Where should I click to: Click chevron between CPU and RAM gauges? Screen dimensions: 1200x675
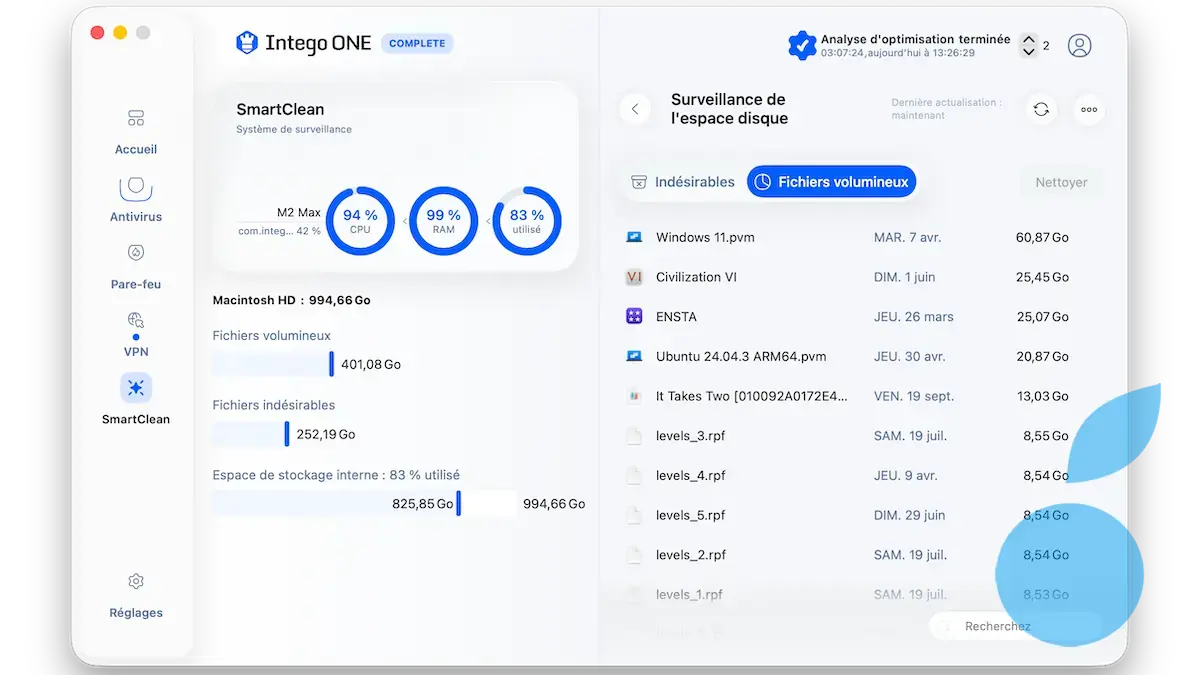(x=405, y=222)
